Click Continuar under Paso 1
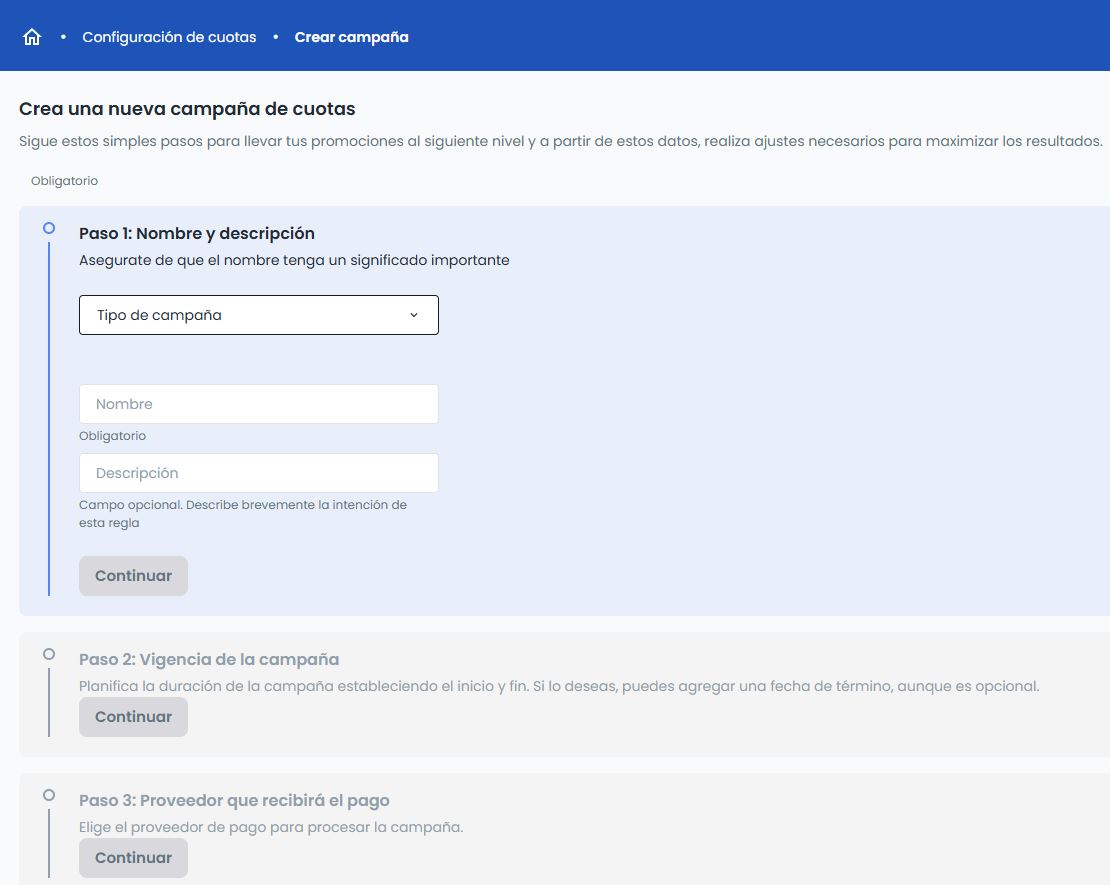 pyautogui.click(x=133, y=576)
